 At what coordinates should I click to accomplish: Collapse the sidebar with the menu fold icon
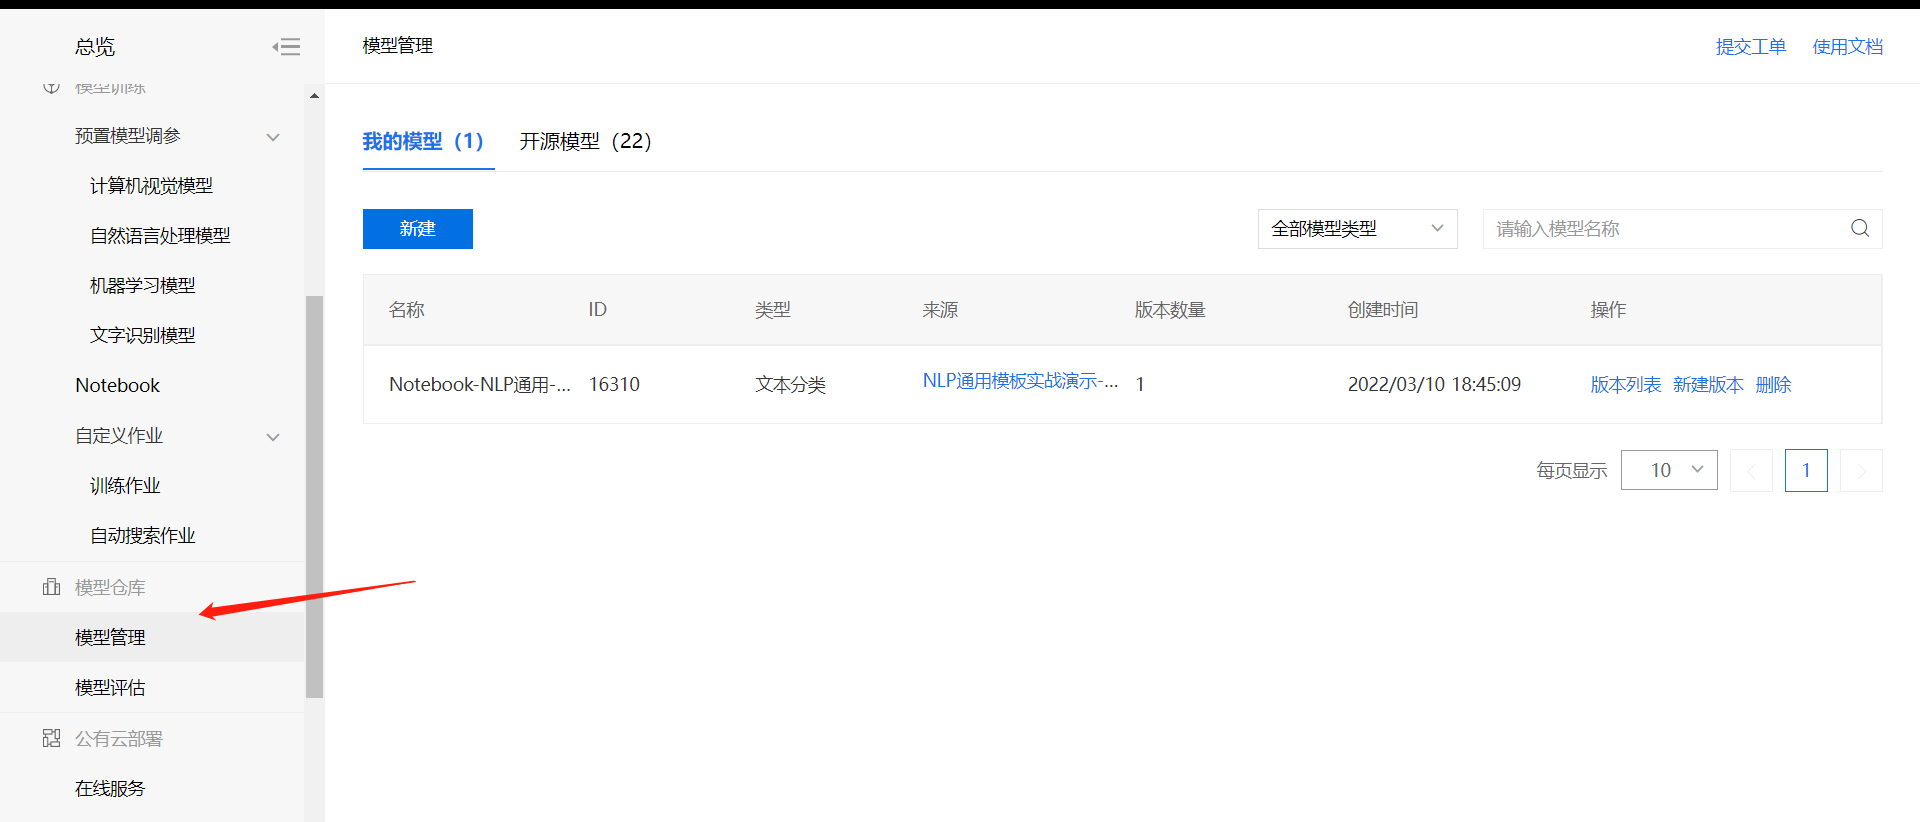[x=286, y=46]
